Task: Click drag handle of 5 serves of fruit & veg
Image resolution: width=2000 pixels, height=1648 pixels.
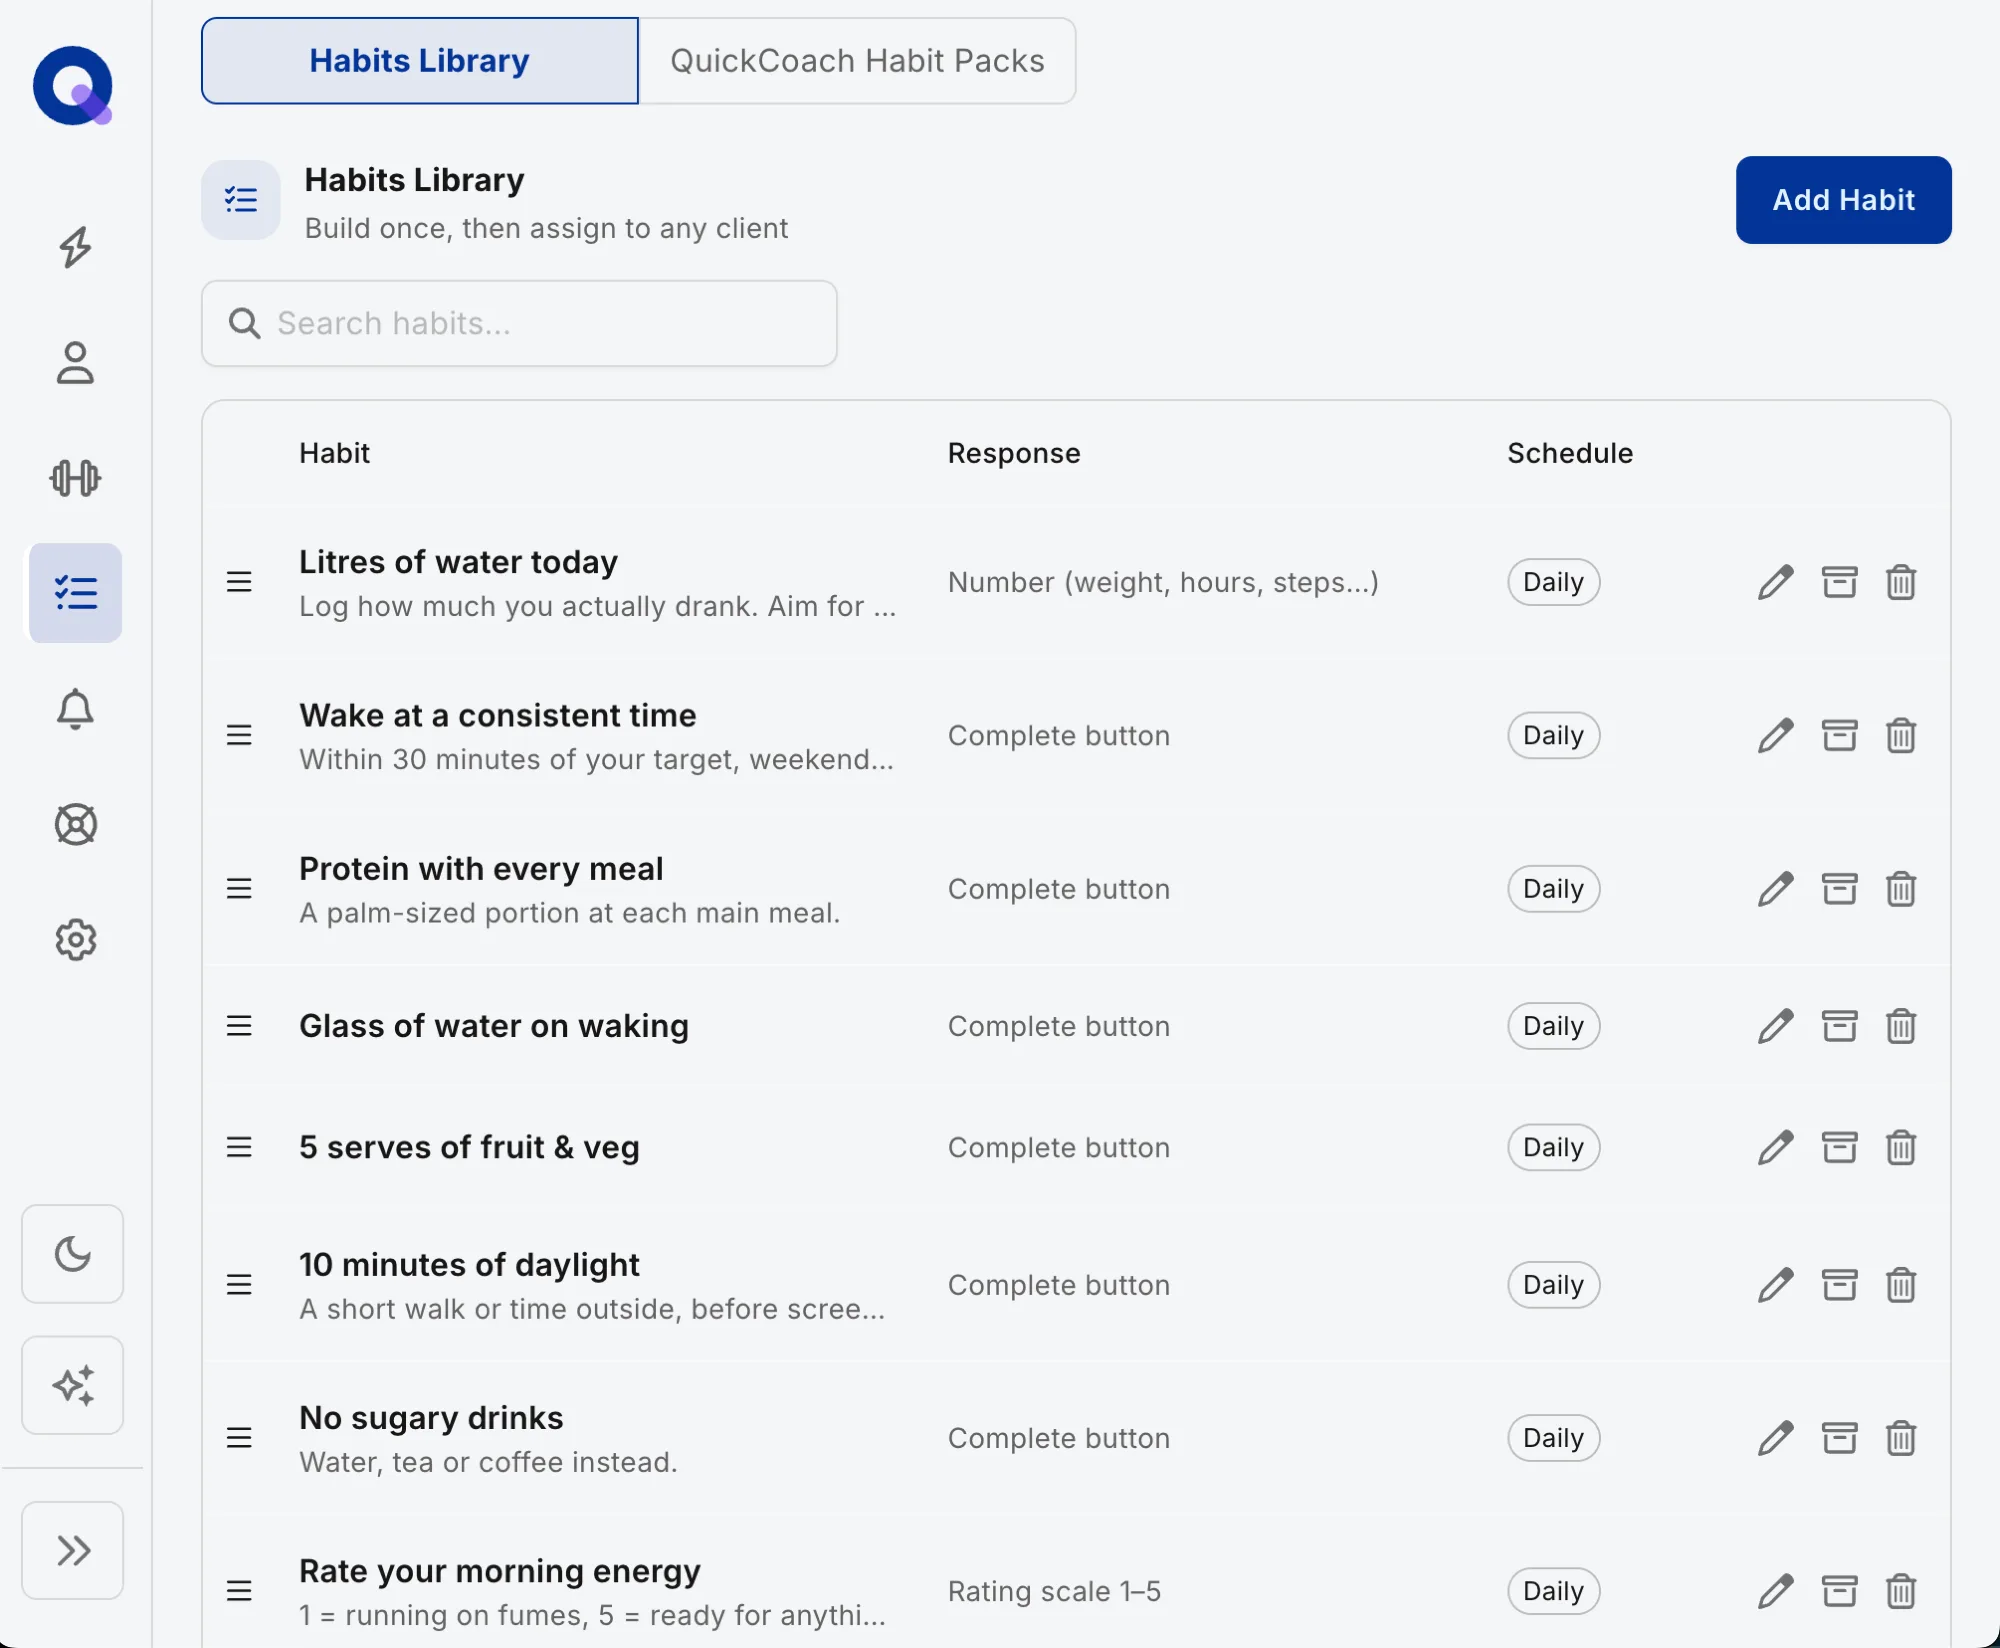Action: pyautogui.click(x=239, y=1147)
